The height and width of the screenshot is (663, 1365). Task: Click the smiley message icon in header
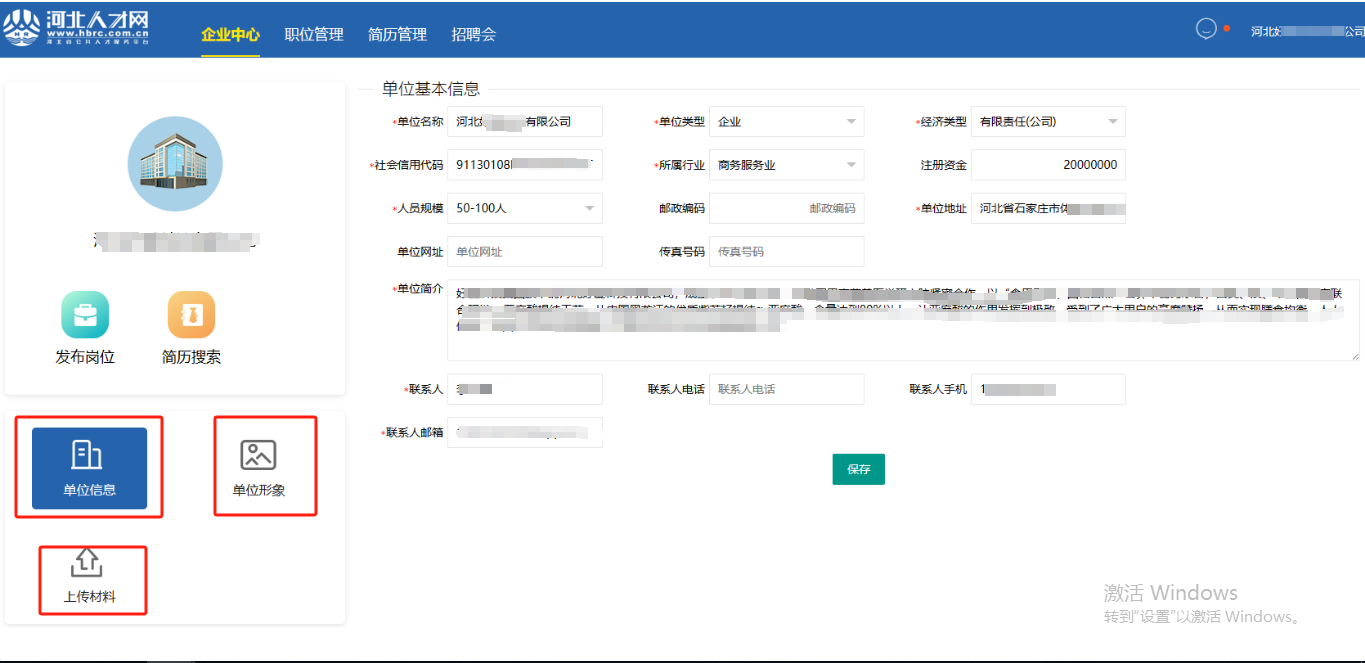[1207, 29]
